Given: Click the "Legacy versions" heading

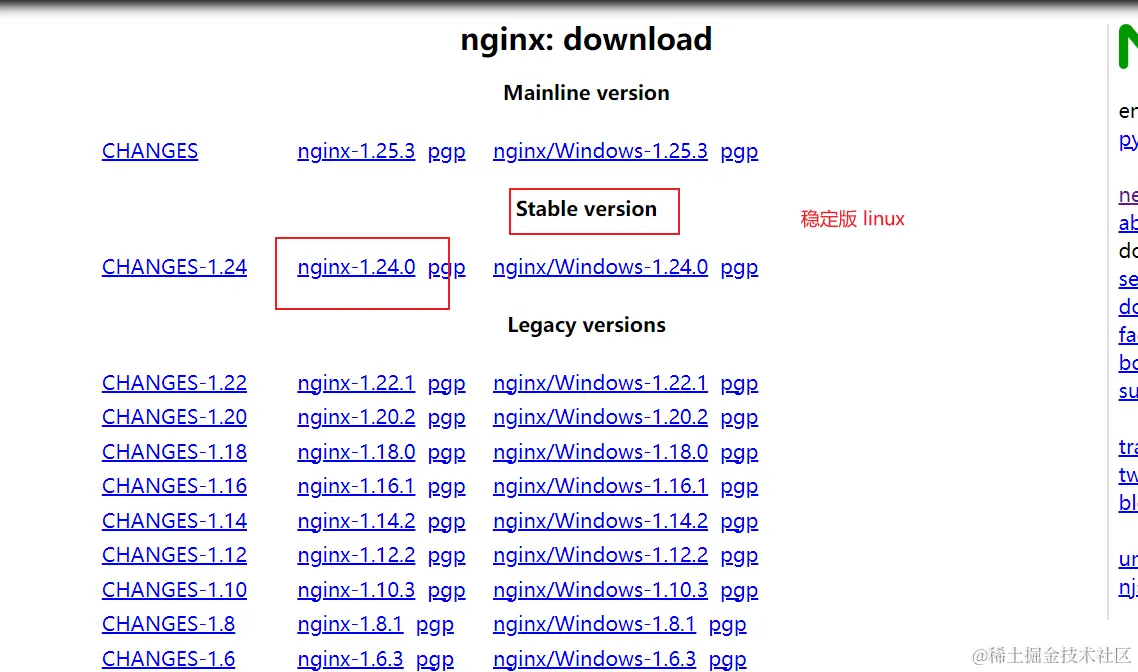Looking at the screenshot, I should 586,325.
